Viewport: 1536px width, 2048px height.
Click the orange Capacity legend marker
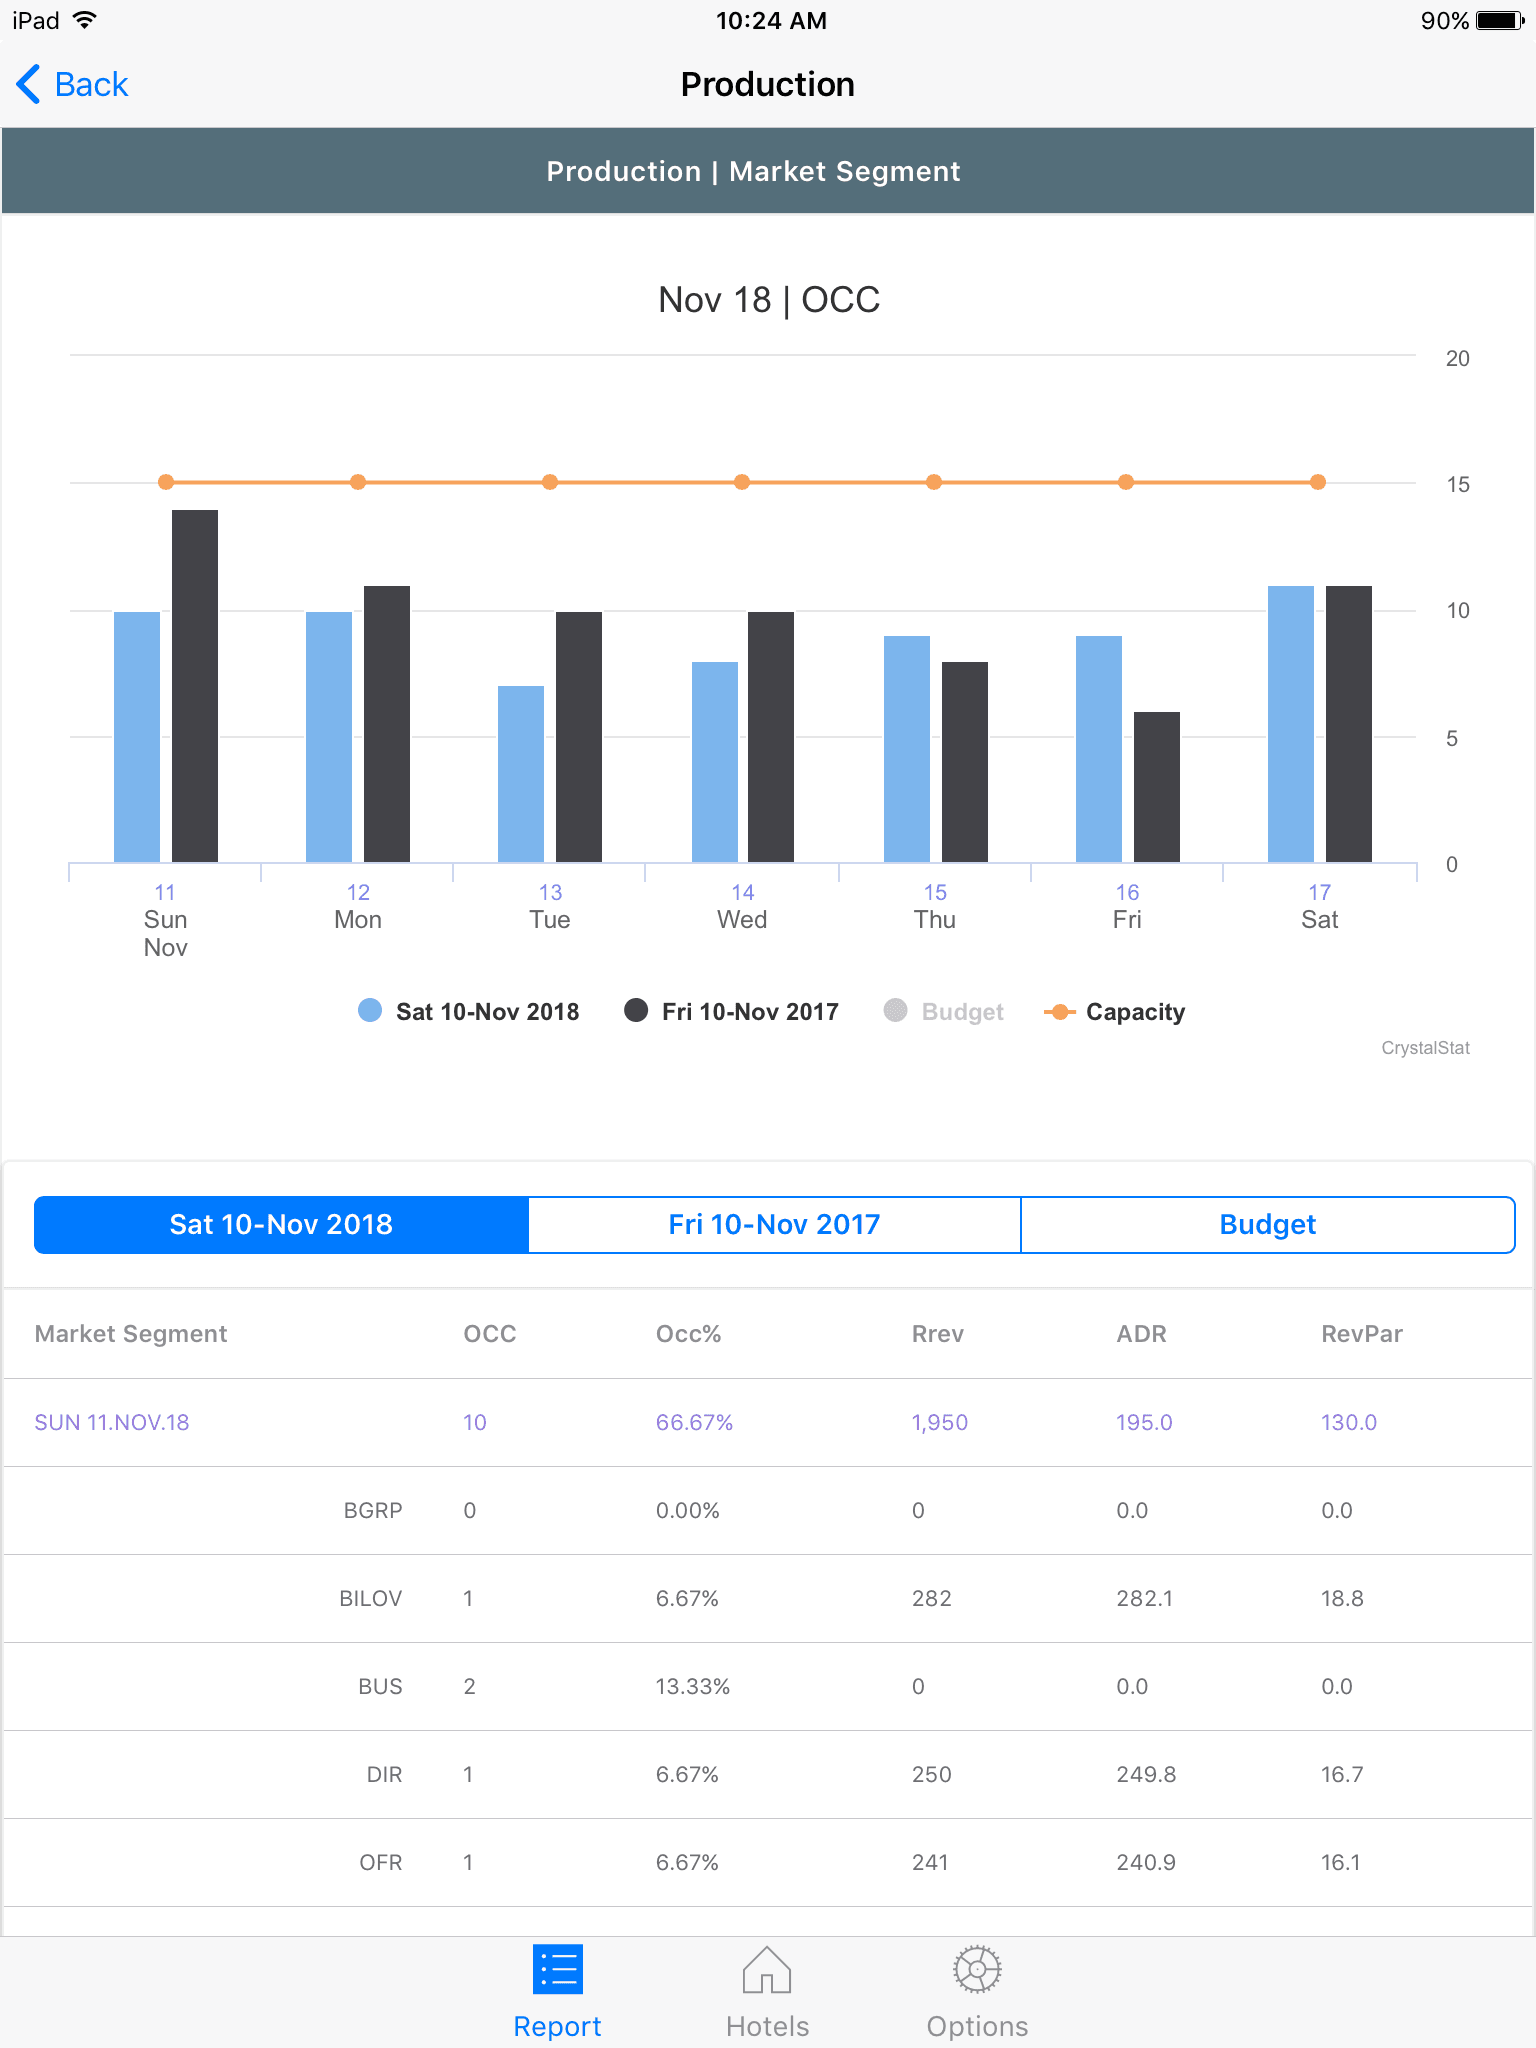[1062, 1011]
